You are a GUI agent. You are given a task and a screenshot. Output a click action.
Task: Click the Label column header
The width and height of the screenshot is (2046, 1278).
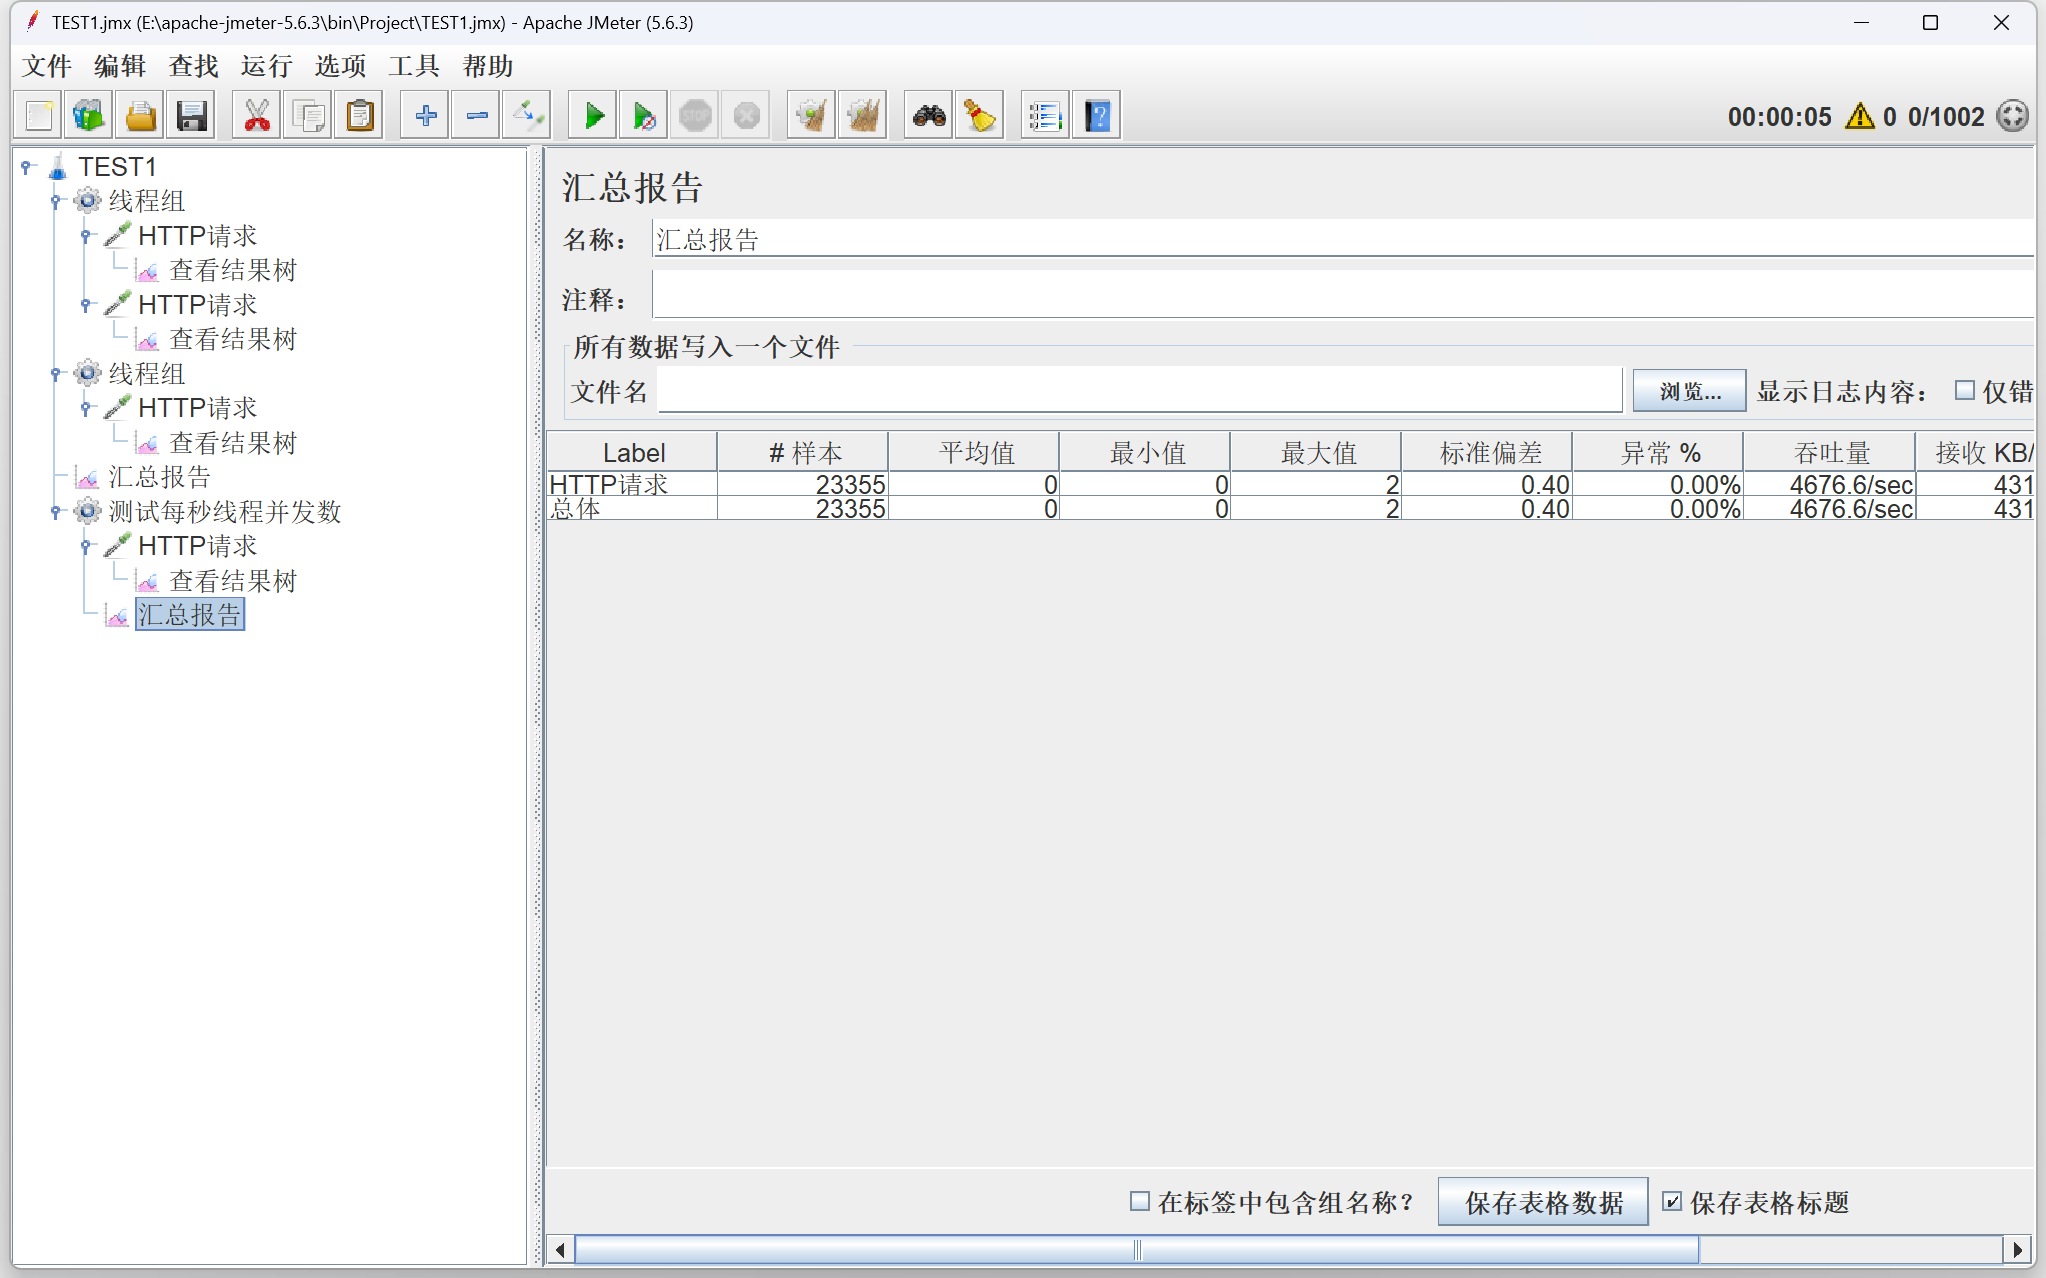point(633,453)
